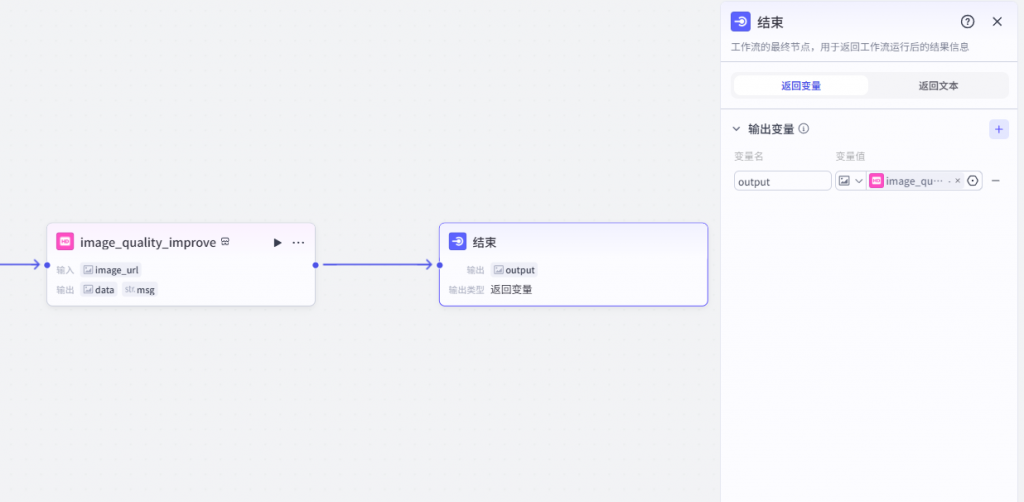Click the 变量值 column label
Image resolution: width=1024 pixels, height=502 pixels.
point(851,156)
